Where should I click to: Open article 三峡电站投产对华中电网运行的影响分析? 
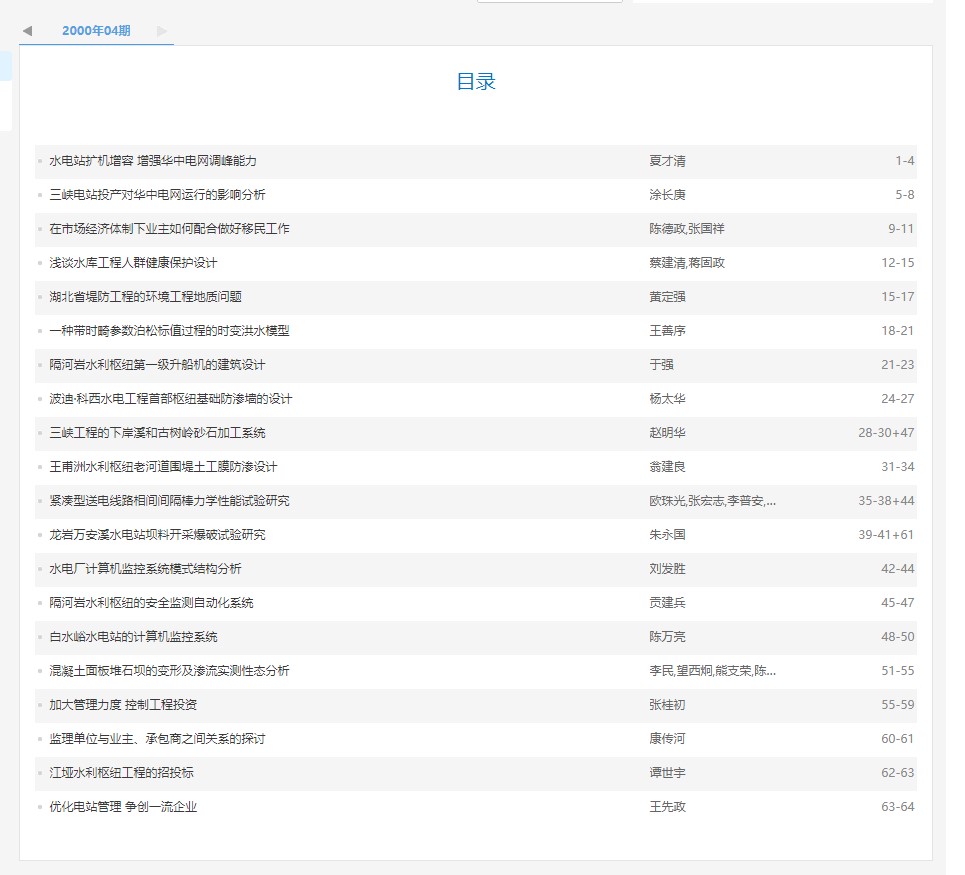pyautogui.click(x=157, y=195)
